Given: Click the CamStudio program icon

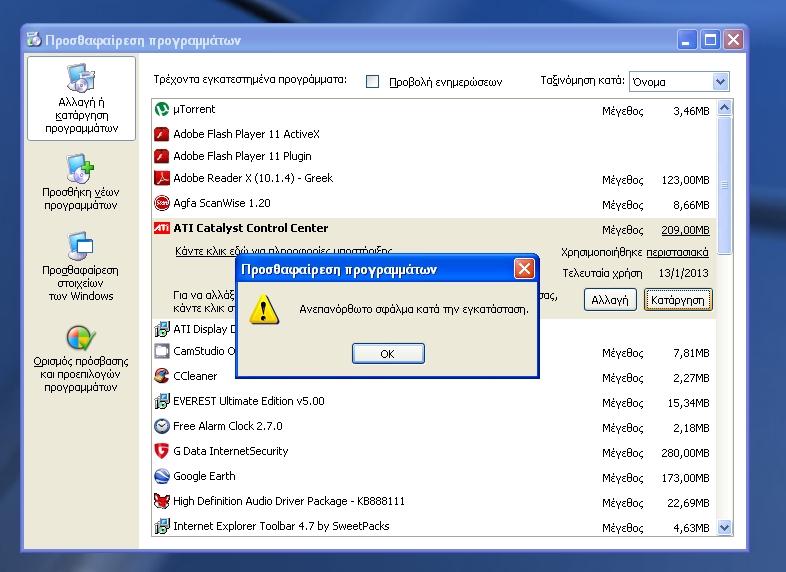Looking at the screenshot, I should [161, 351].
